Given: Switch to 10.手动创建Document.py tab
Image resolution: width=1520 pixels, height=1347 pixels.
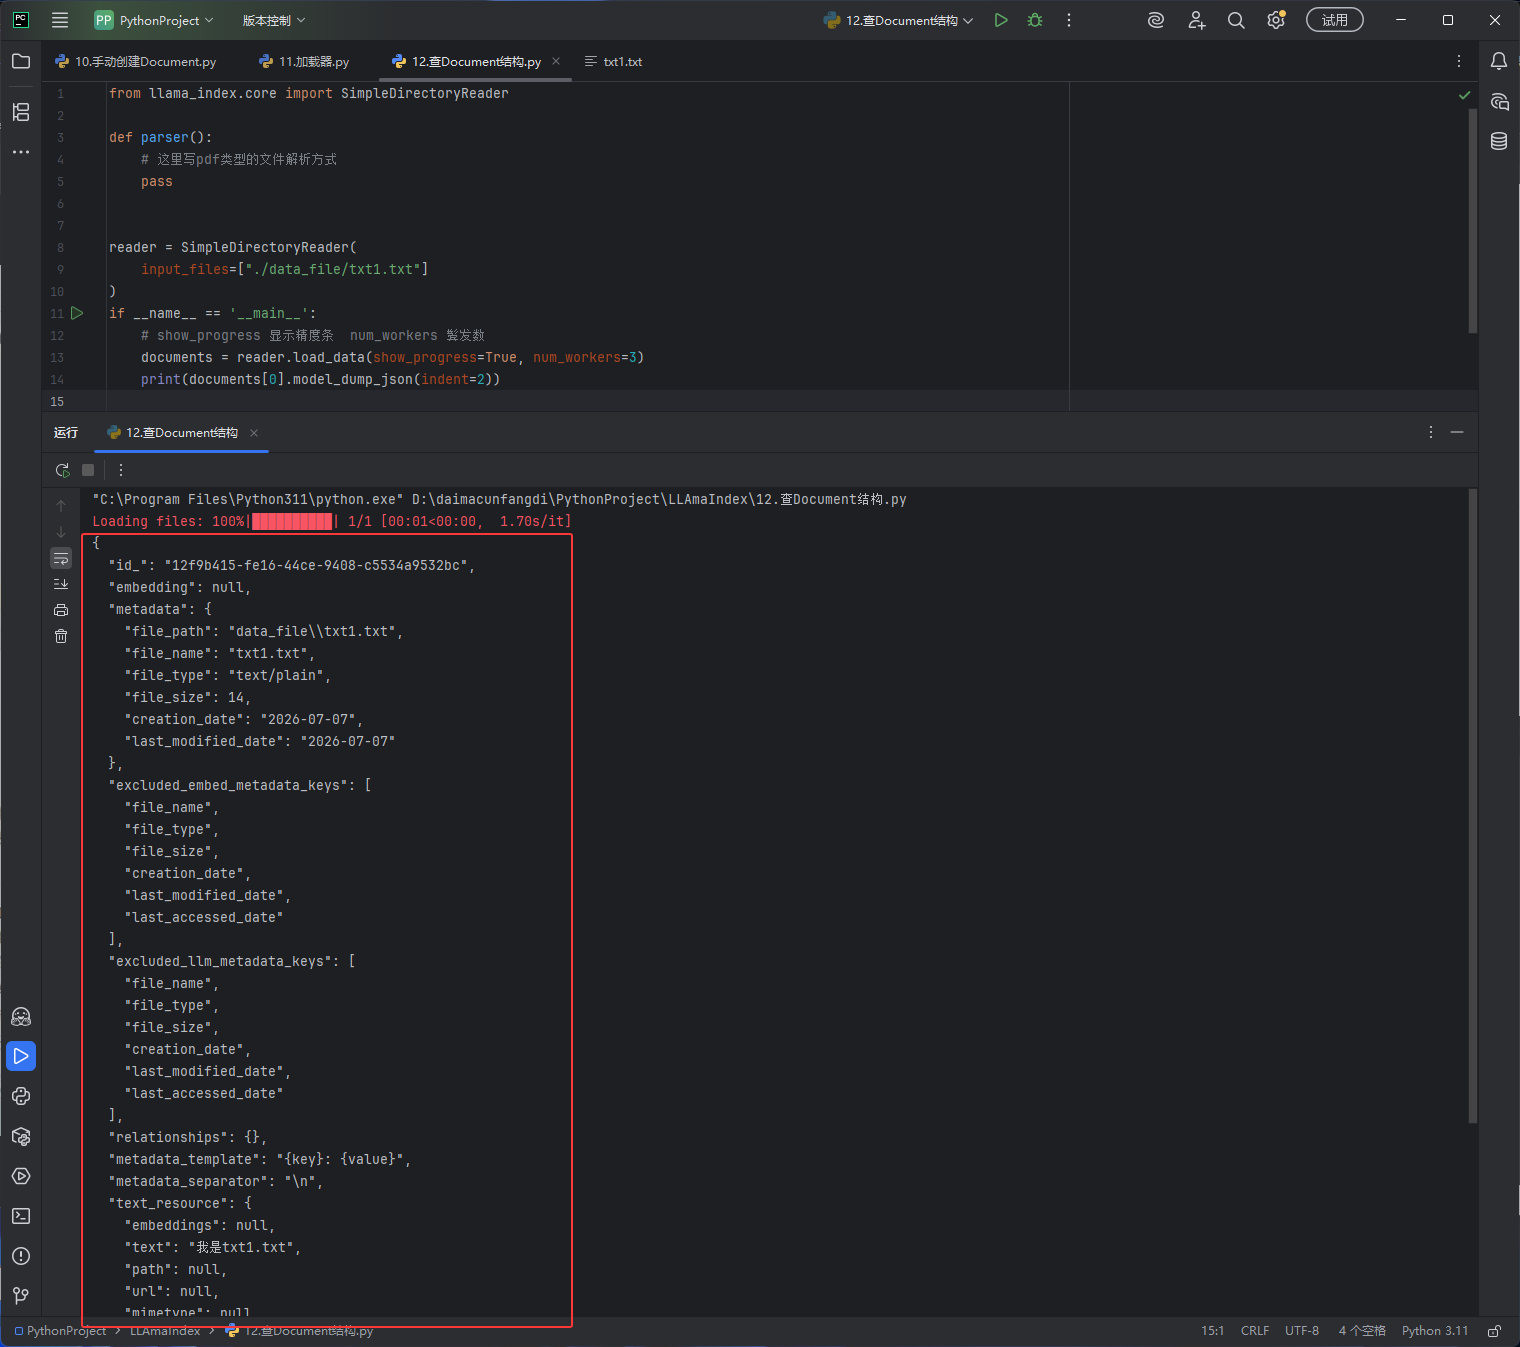Looking at the screenshot, I should pos(136,61).
